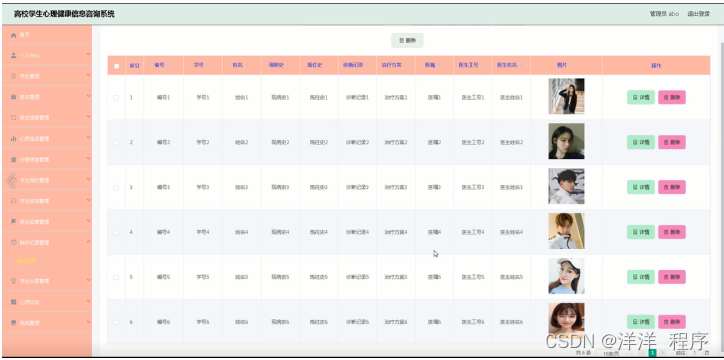Image resolution: width=724 pixels, height=360 pixels.
Task: Click the top 删除 button above the table
Action: [407, 41]
